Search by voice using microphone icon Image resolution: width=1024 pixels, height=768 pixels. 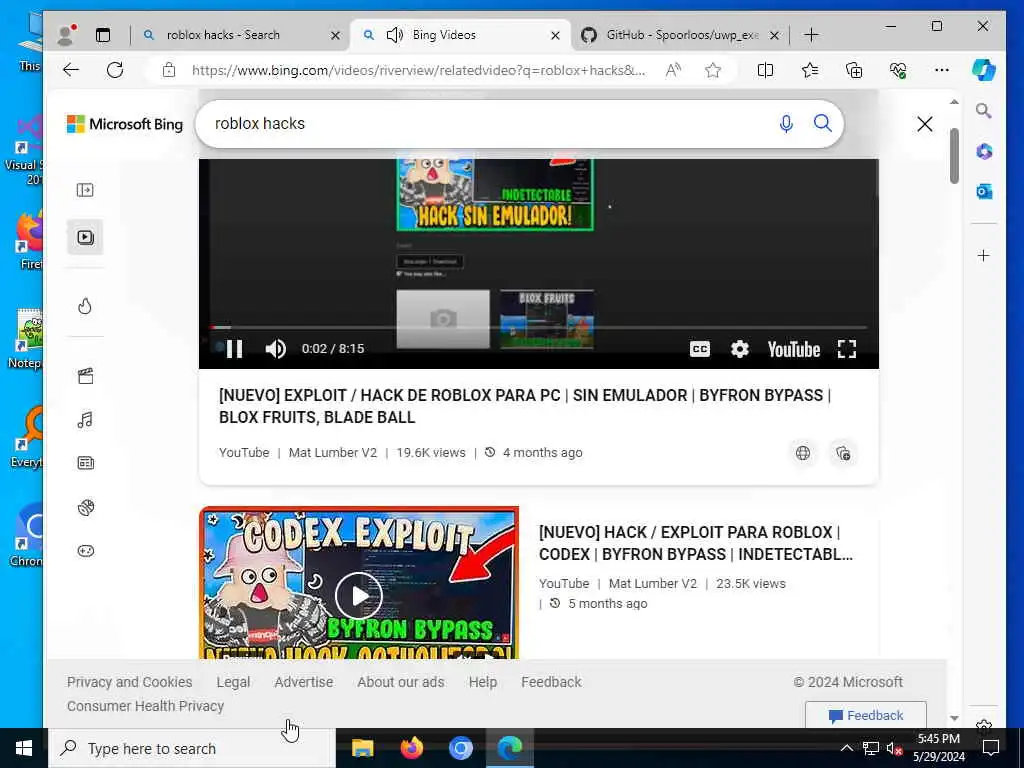[786, 123]
